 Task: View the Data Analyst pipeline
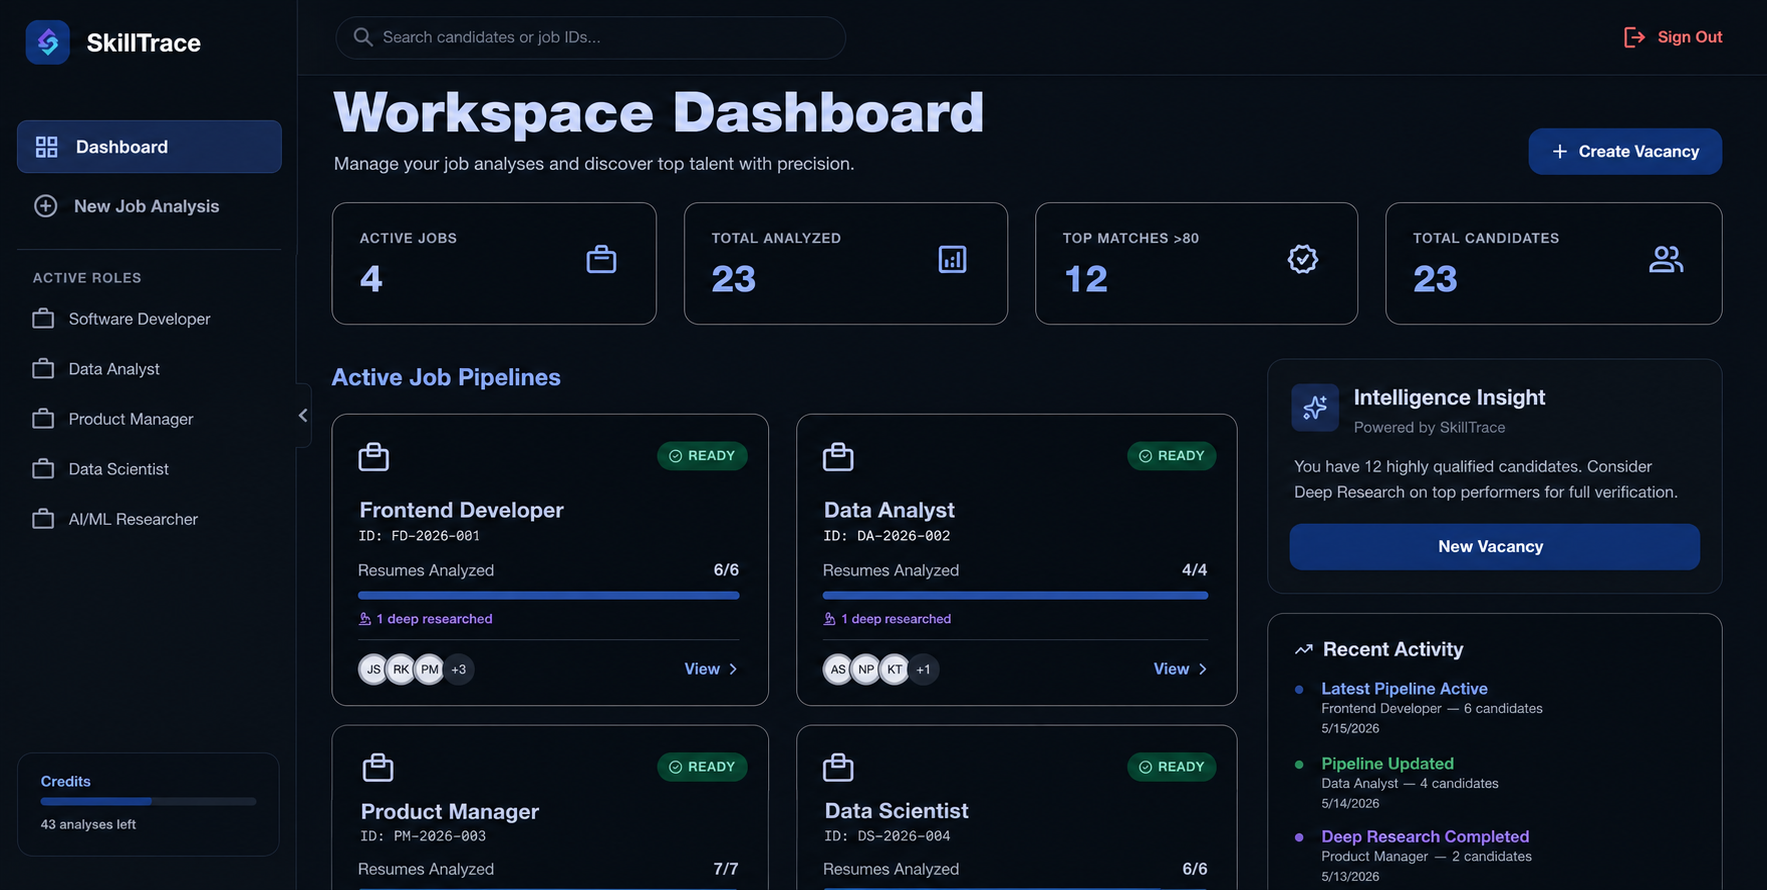click(1180, 669)
